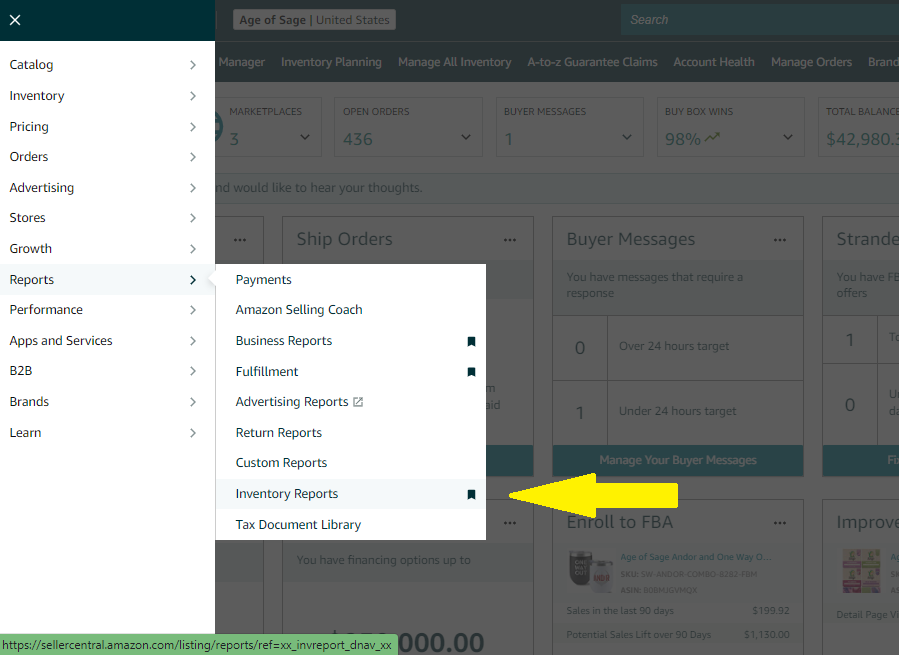Toggle bookmark for Fulfillment
899x655 pixels.
coord(471,372)
